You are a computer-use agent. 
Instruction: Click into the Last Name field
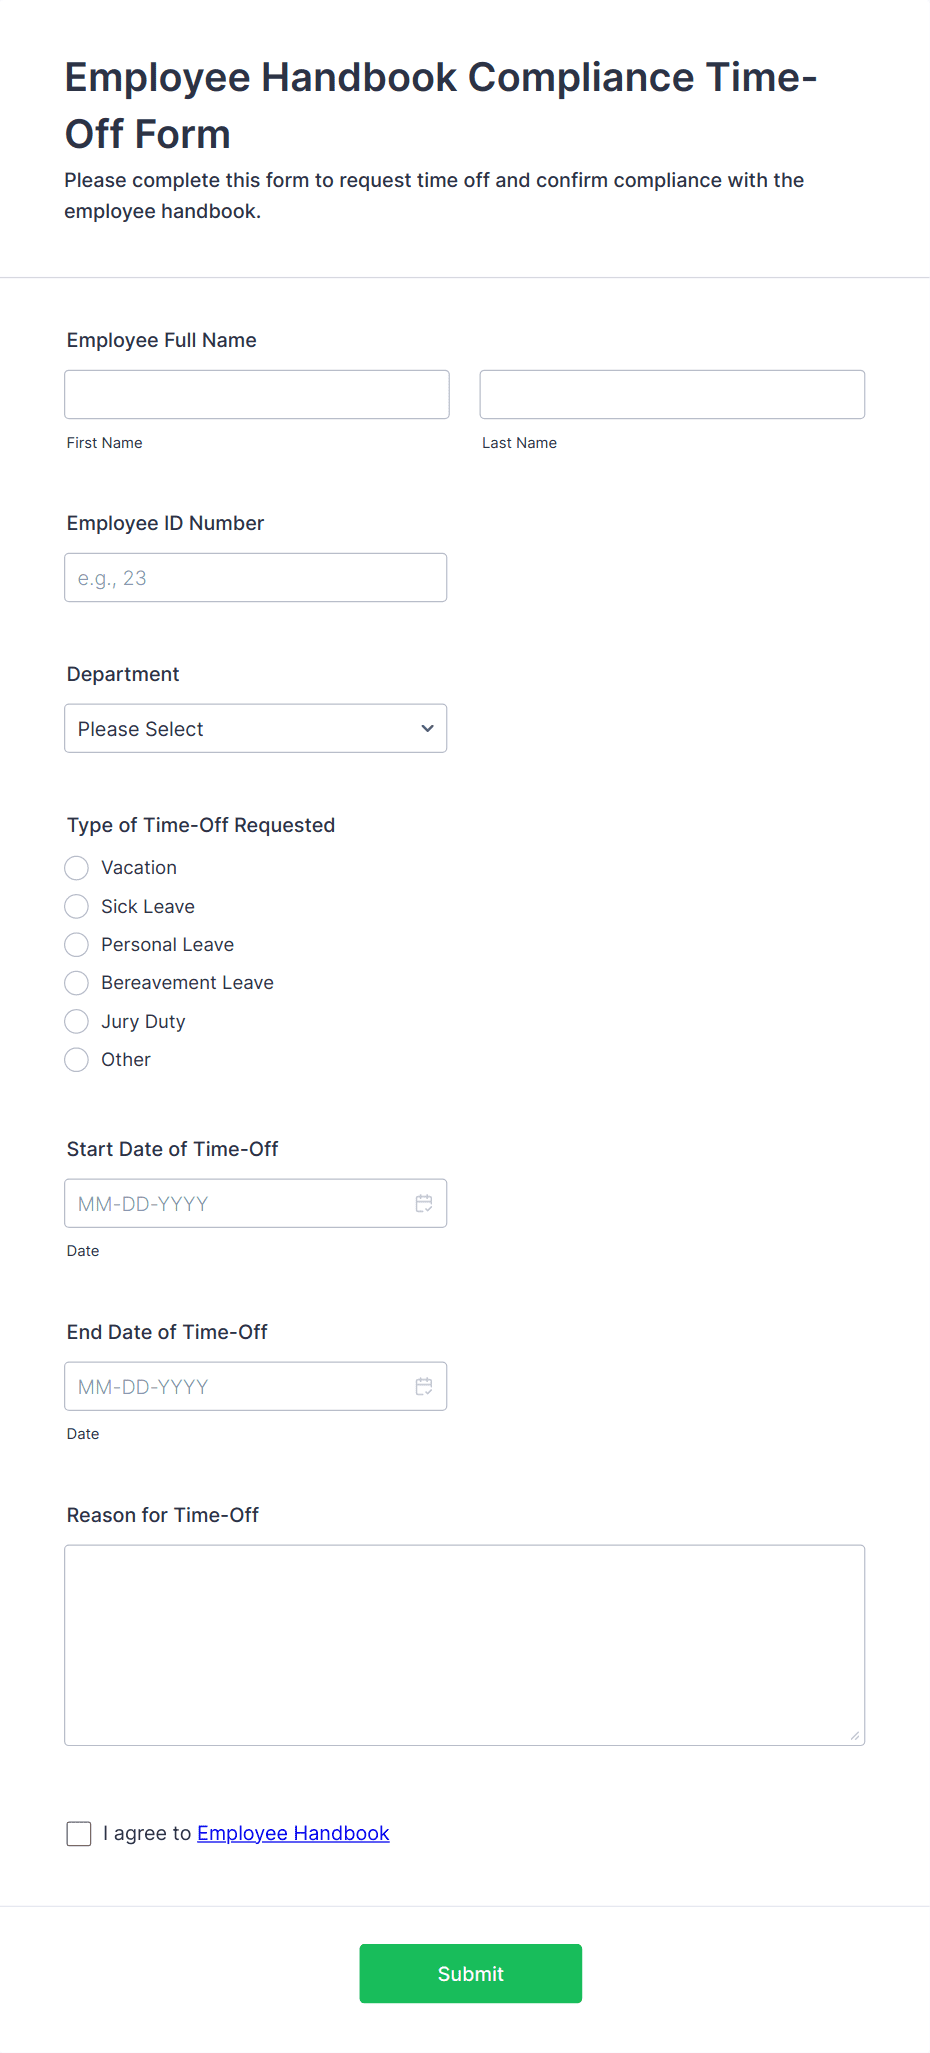[672, 394]
